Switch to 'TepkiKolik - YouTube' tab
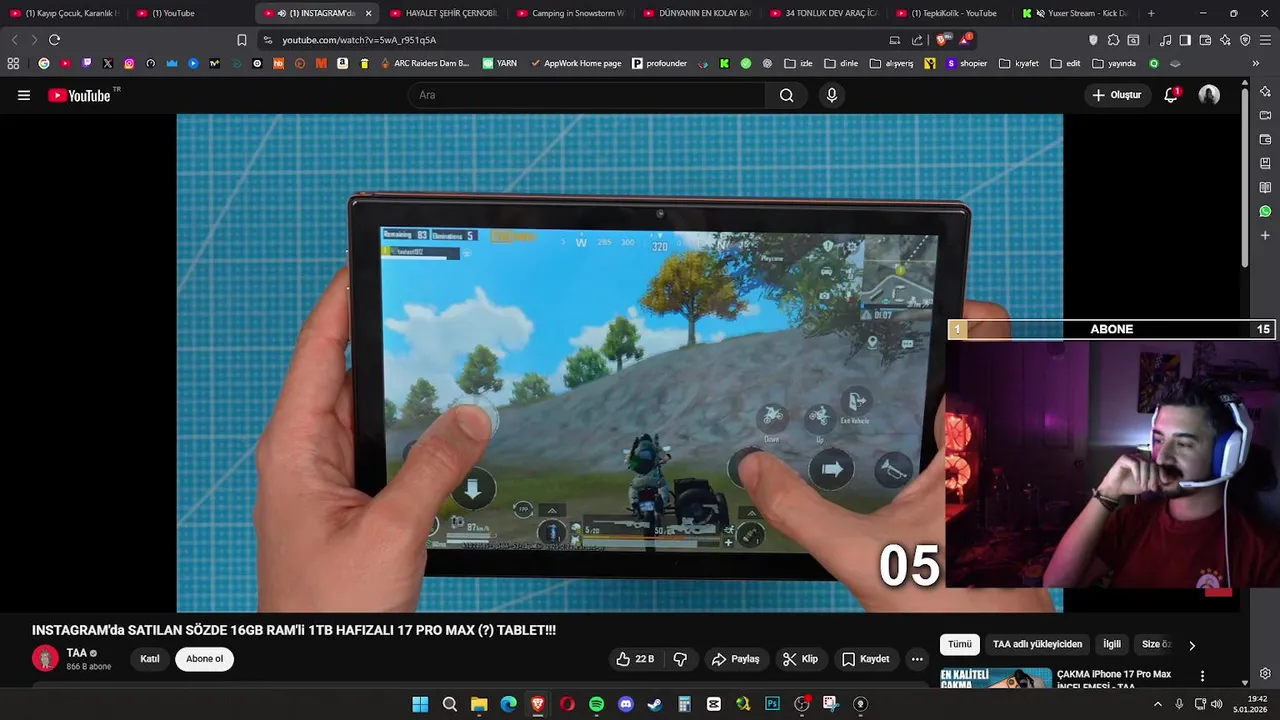 [x=949, y=13]
